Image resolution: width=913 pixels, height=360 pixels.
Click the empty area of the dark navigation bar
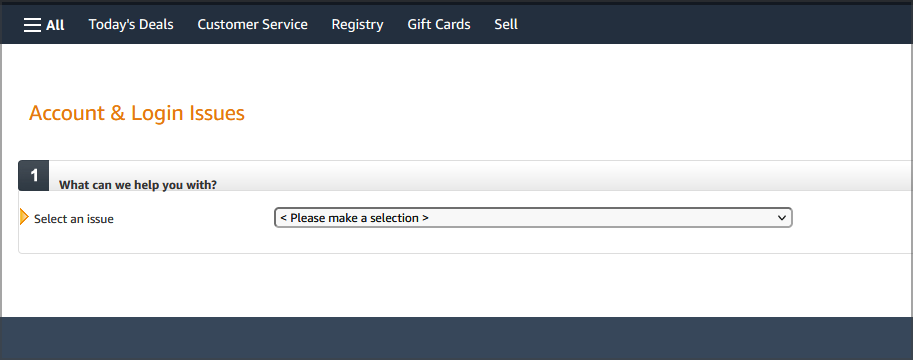[715, 24]
